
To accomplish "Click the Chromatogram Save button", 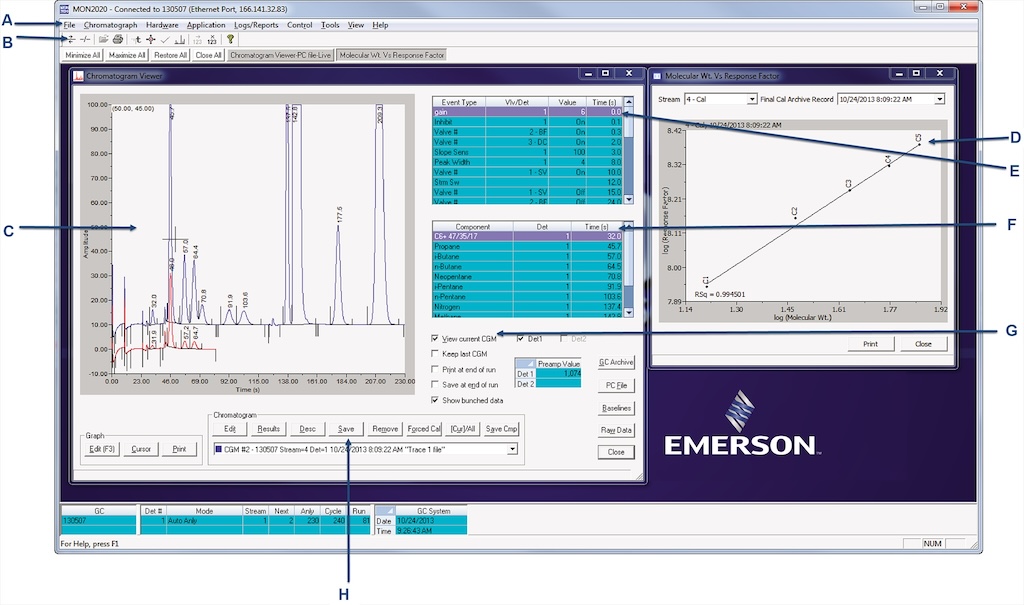I will [345, 429].
